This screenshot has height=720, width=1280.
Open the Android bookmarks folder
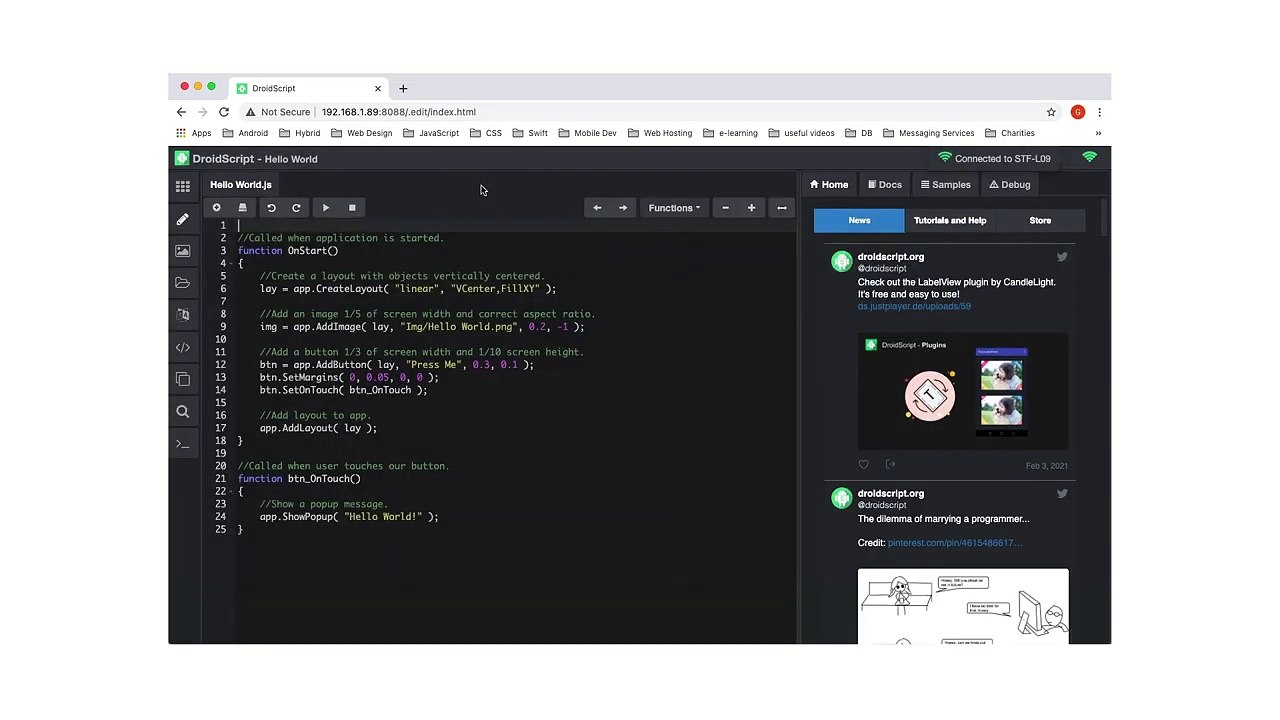245,133
